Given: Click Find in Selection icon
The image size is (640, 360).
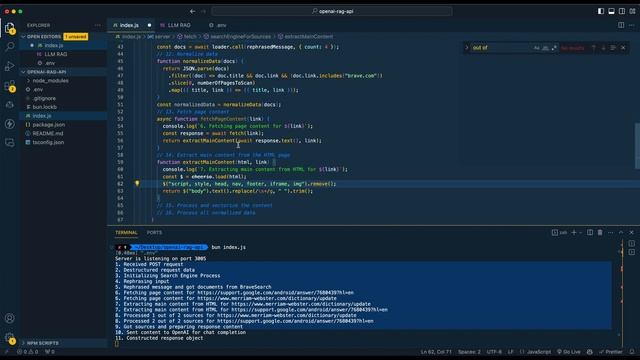Looking at the screenshot, I should (613, 48).
